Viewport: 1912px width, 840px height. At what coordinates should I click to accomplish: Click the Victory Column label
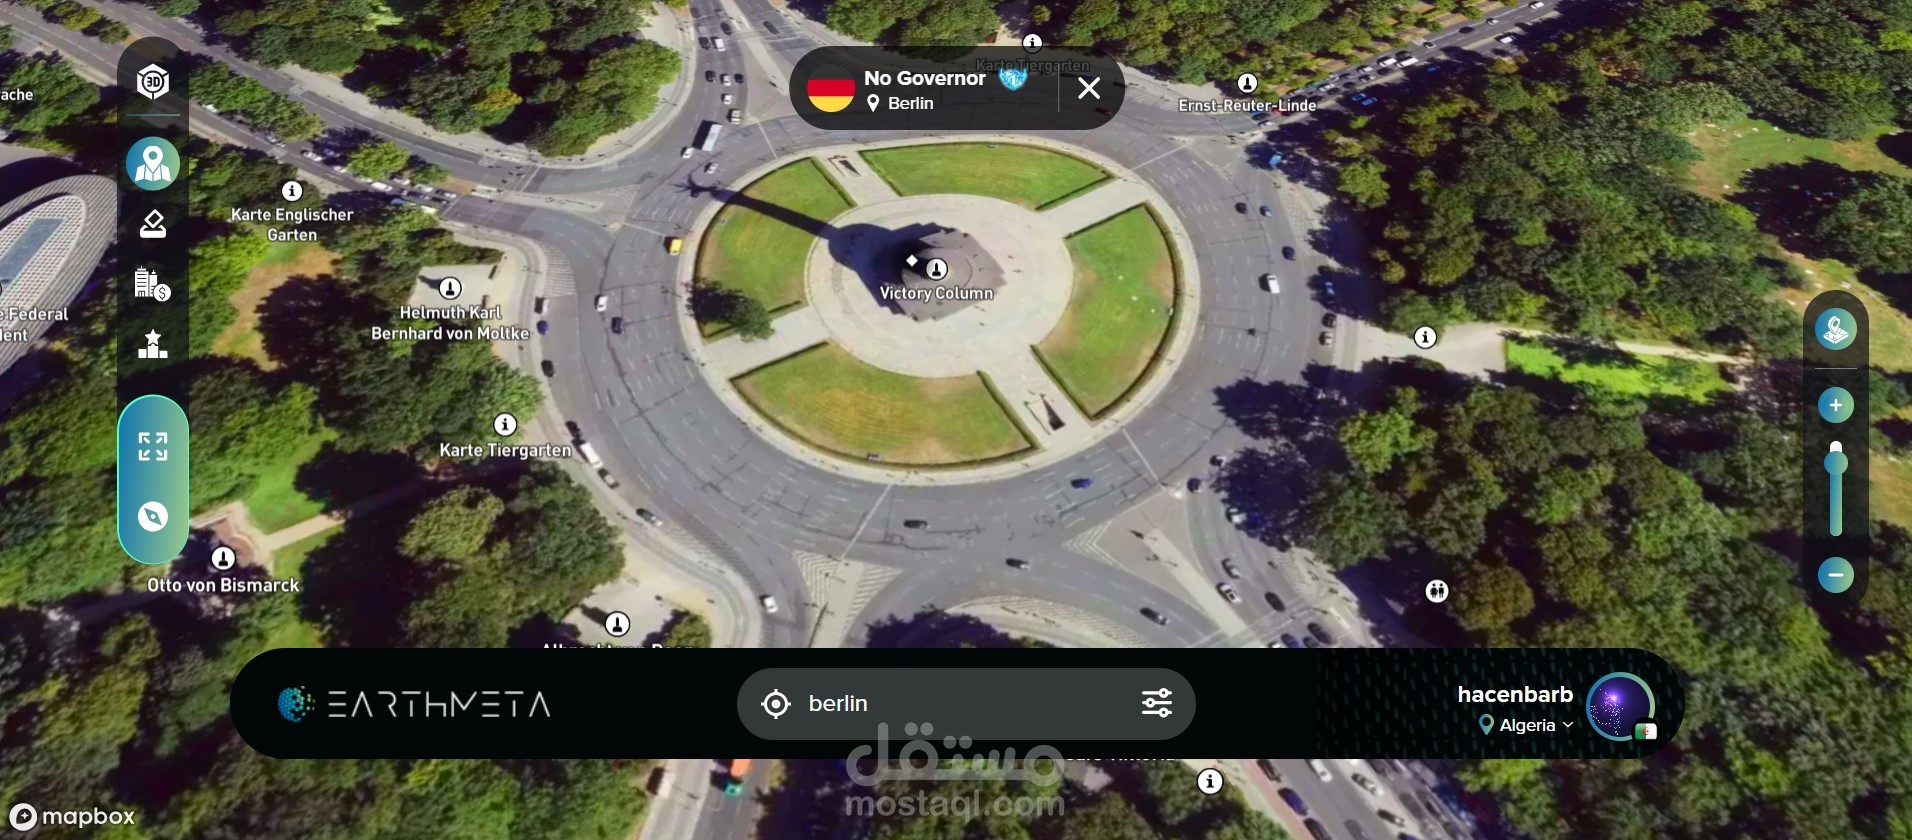click(937, 293)
